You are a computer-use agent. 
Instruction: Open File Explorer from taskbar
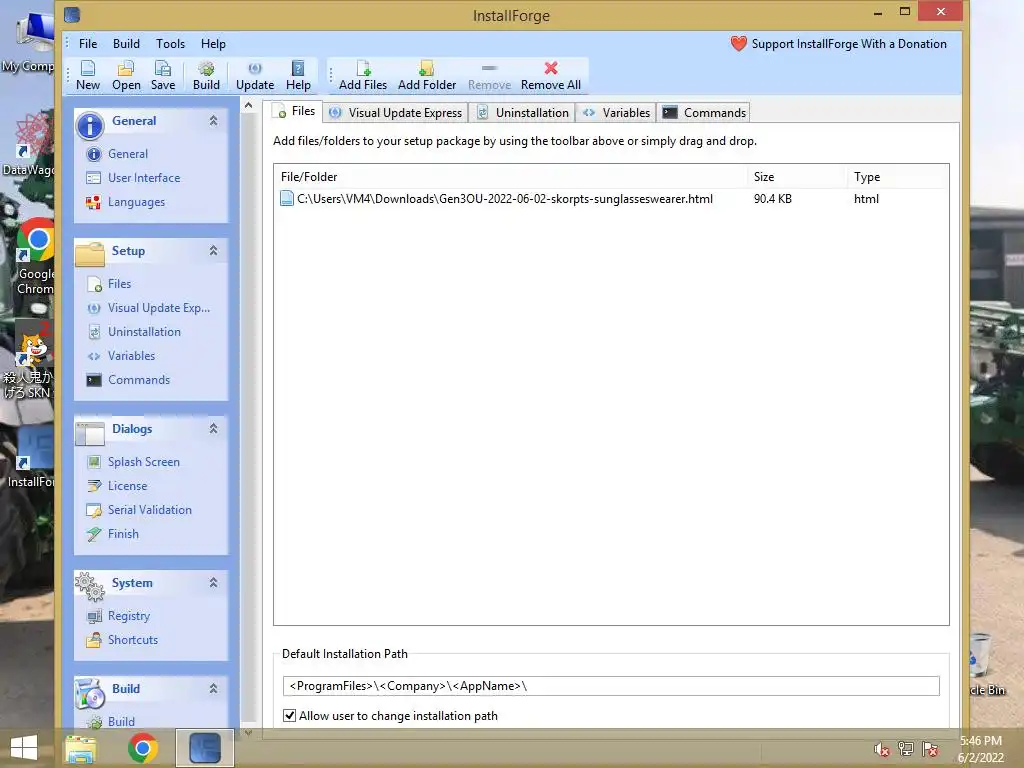pyautogui.click(x=80, y=748)
